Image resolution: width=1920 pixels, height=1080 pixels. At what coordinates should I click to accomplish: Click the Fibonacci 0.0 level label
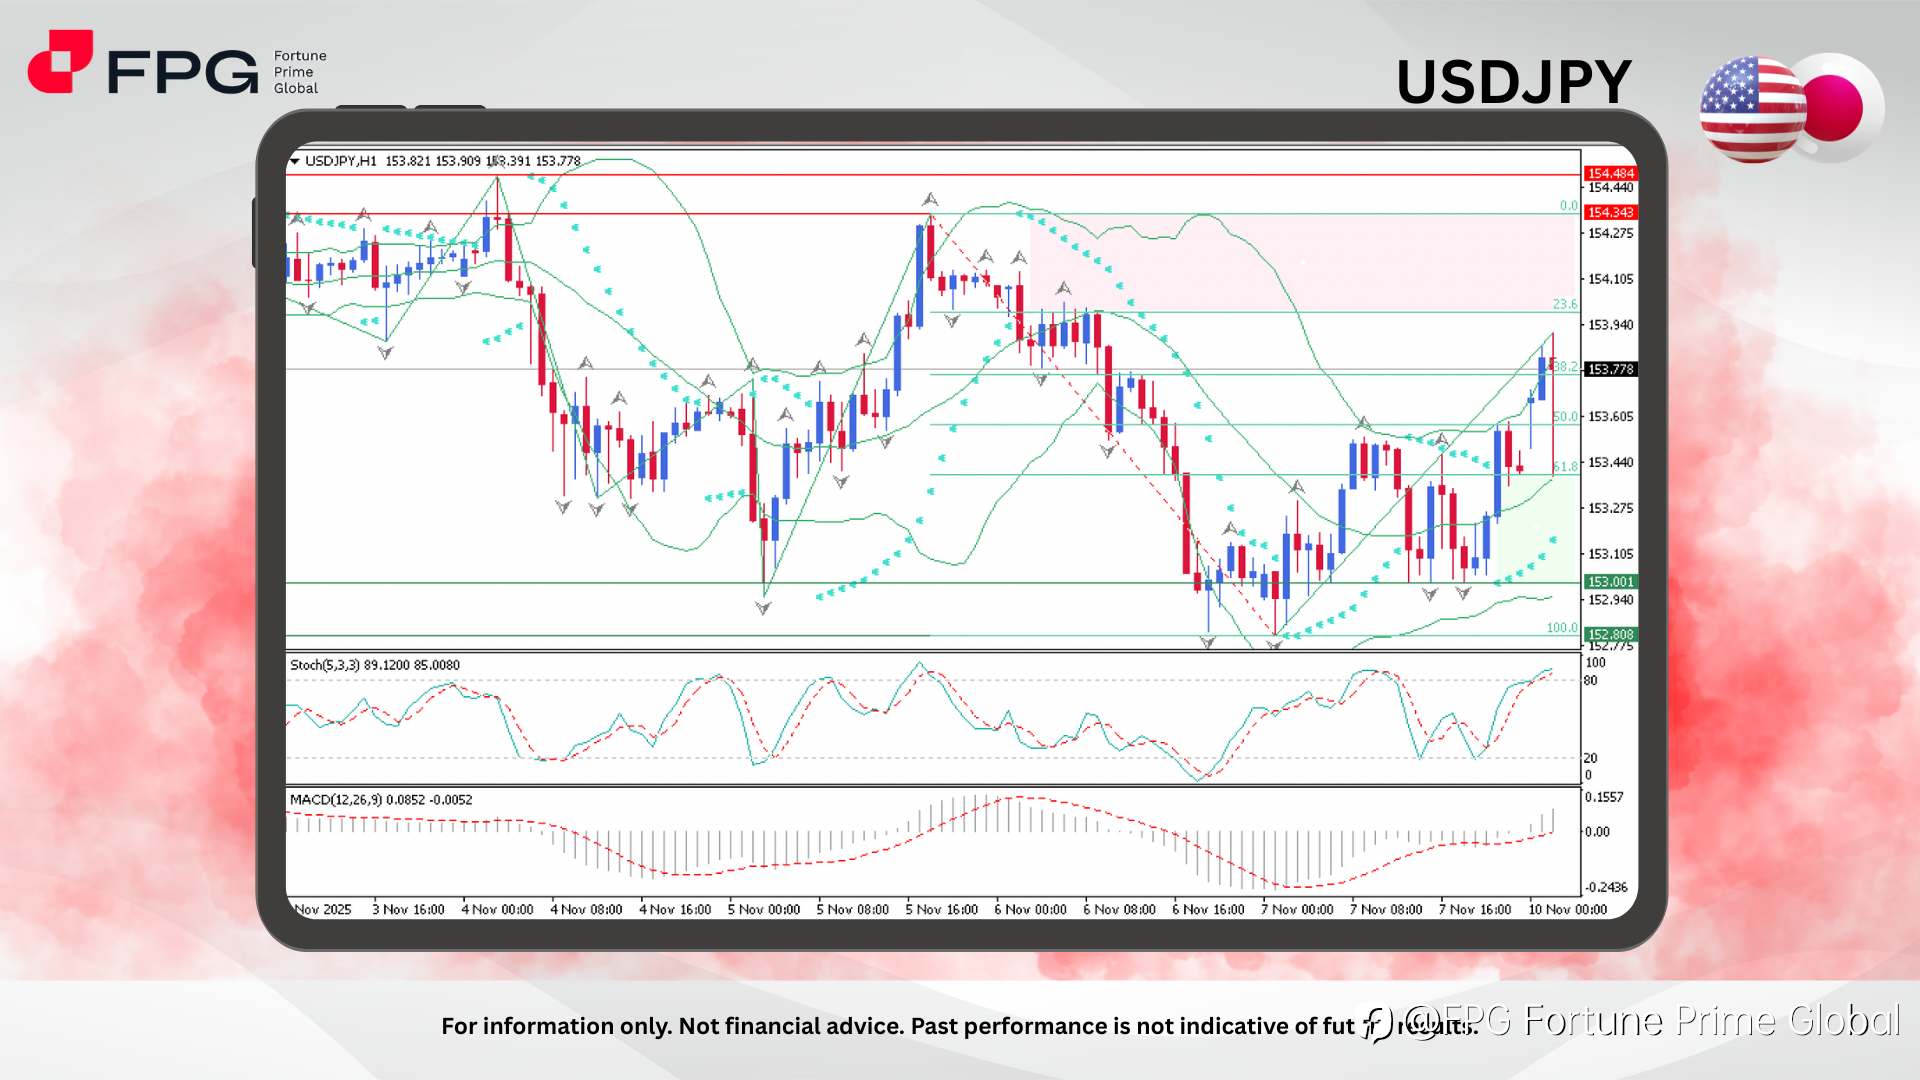point(1568,206)
